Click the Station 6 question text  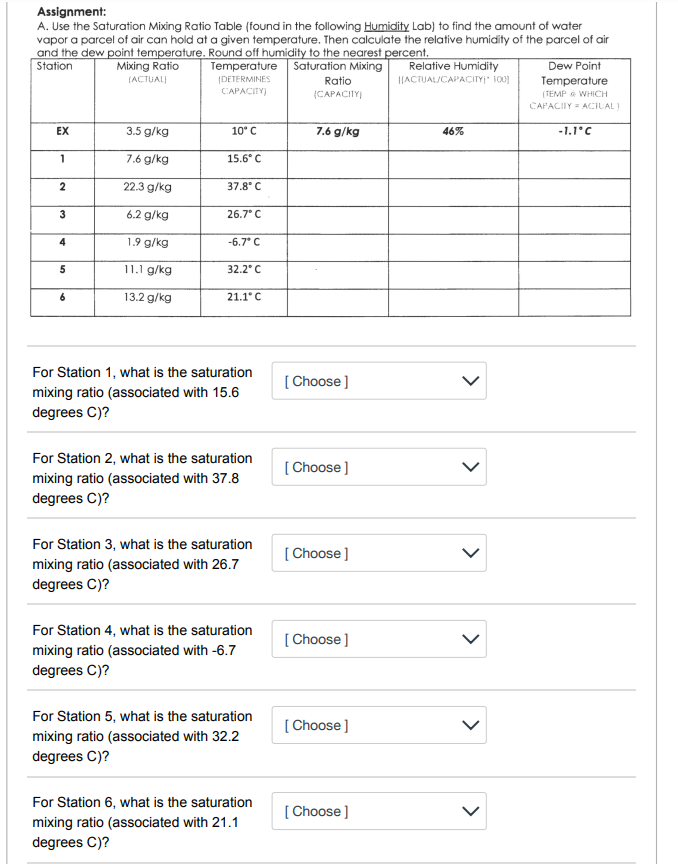click(142, 822)
